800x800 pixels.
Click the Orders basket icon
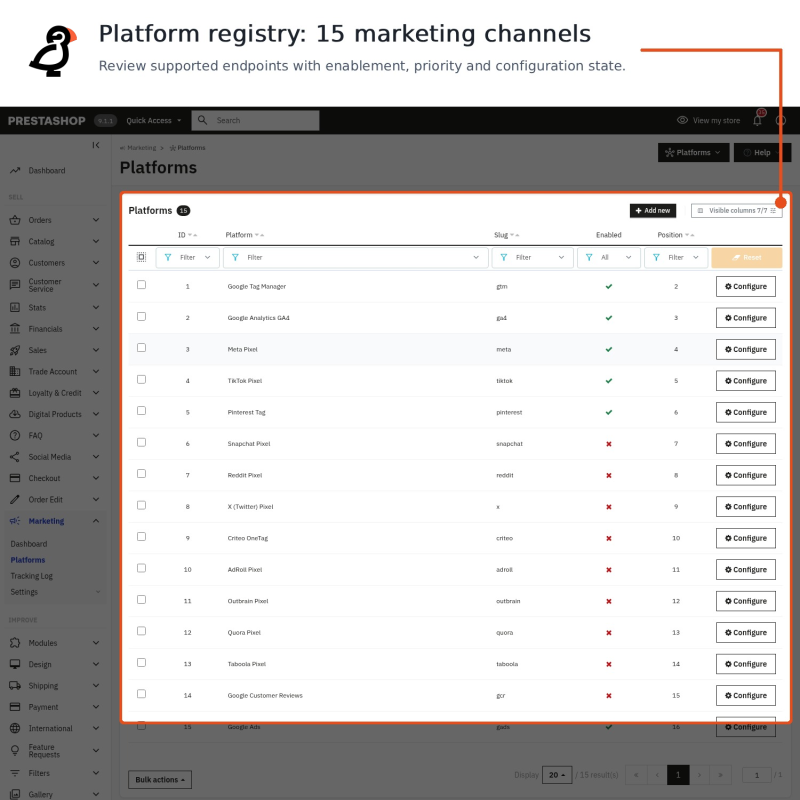[15, 220]
